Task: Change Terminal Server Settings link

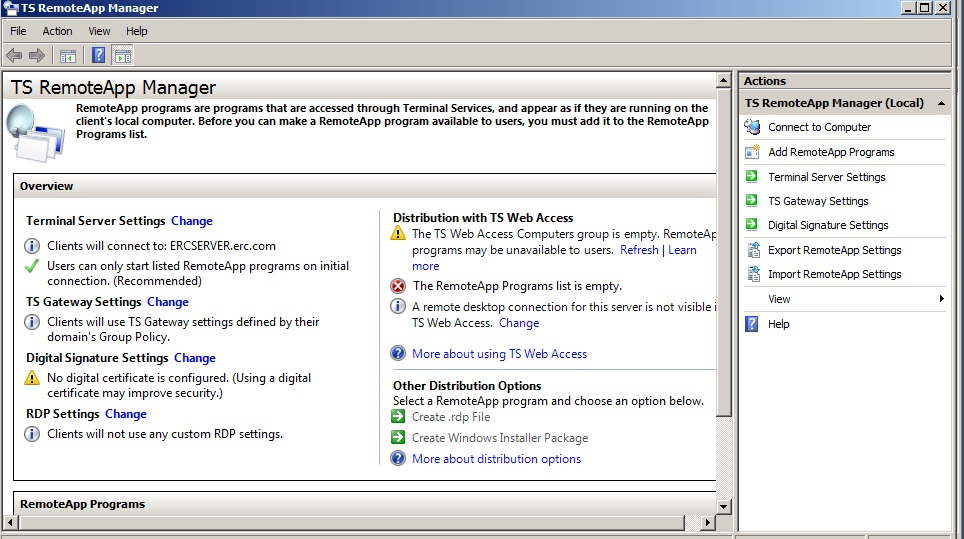Action: [192, 221]
